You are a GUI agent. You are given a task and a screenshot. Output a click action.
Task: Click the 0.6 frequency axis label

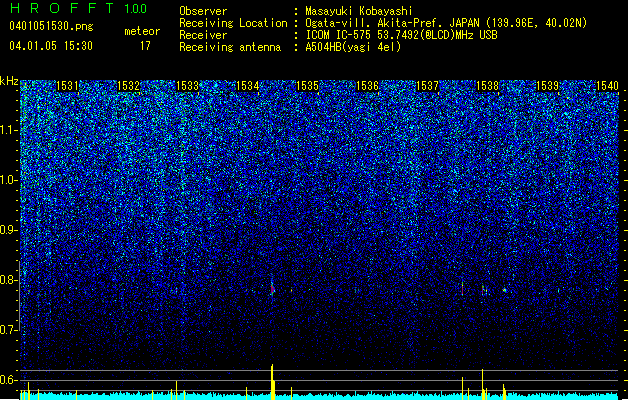pos(9,380)
